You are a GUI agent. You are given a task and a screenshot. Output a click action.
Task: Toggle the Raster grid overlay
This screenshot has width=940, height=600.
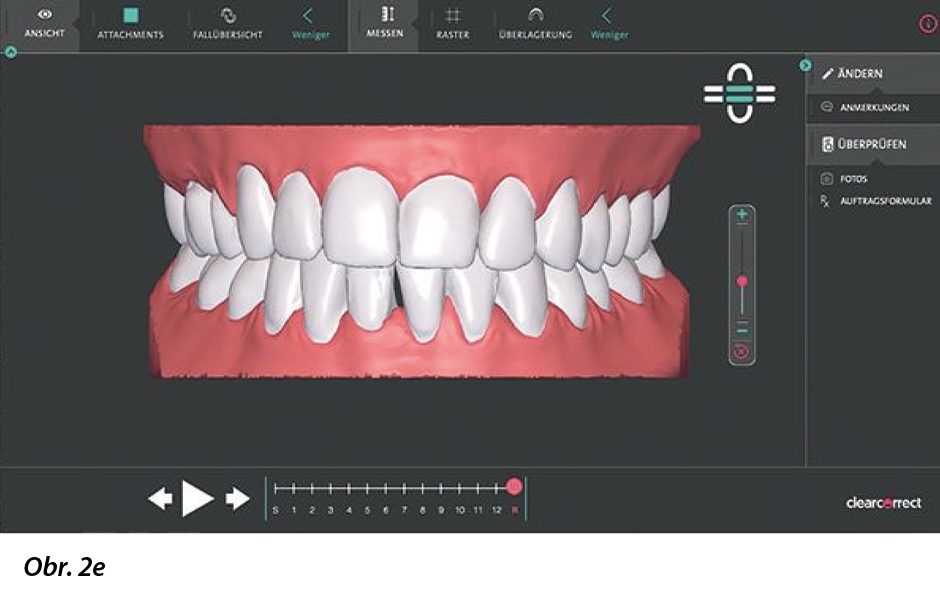click(x=452, y=23)
